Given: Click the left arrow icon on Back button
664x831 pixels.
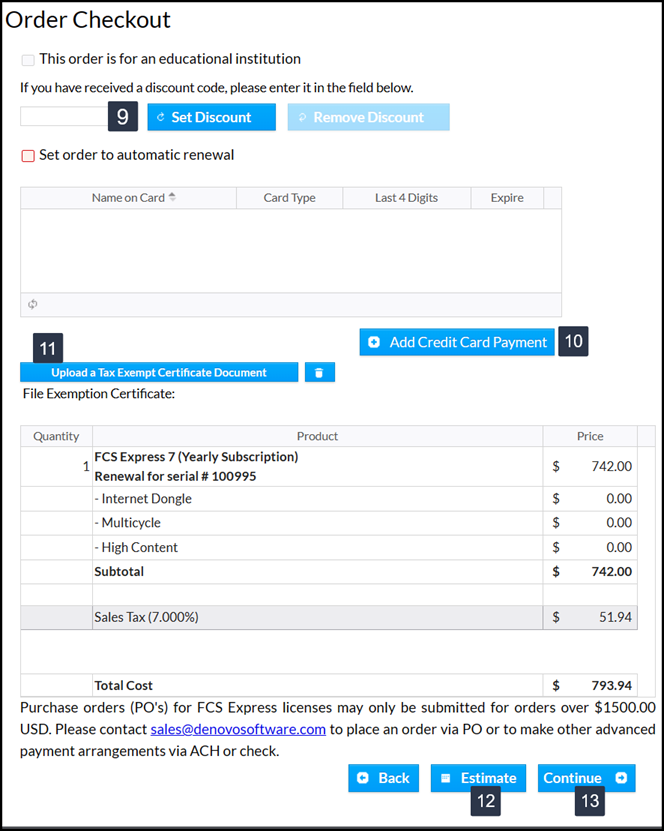Looking at the screenshot, I should [x=362, y=778].
